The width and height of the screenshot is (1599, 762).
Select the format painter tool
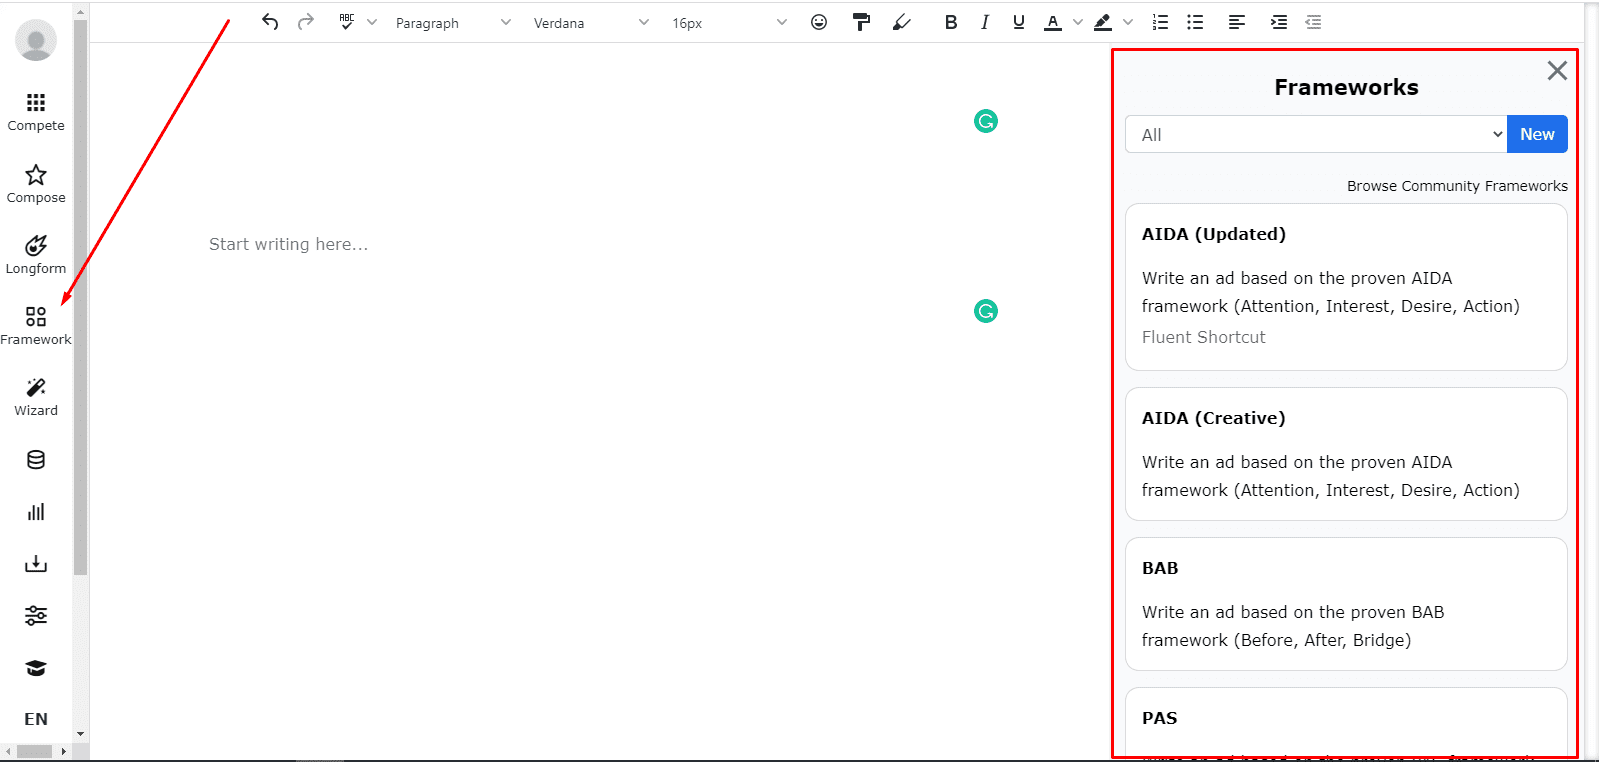pyautogui.click(x=861, y=22)
